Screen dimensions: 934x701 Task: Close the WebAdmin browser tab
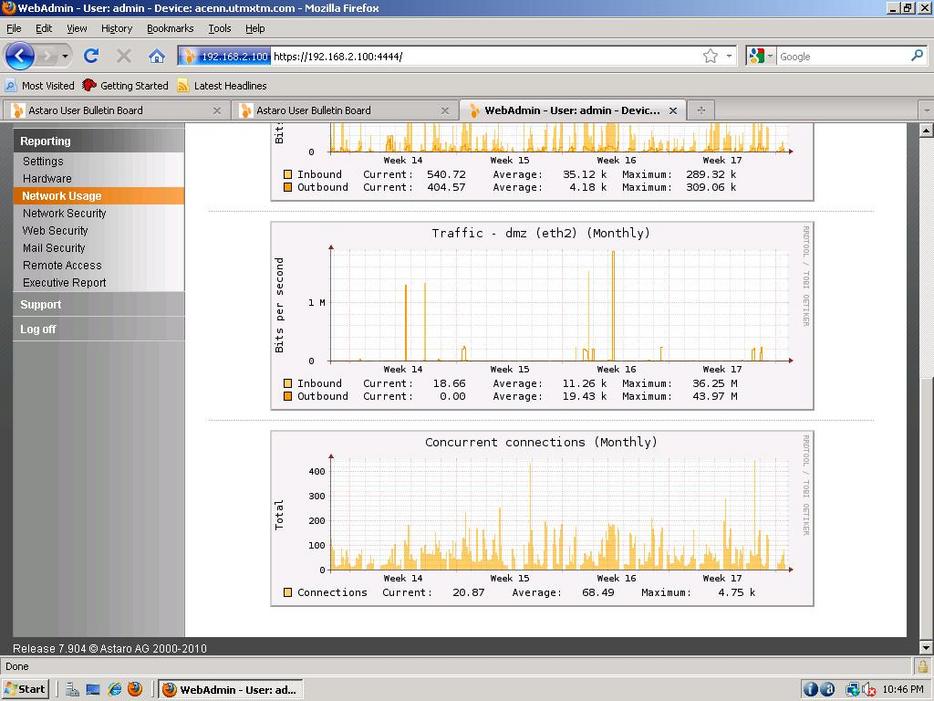coord(673,110)
